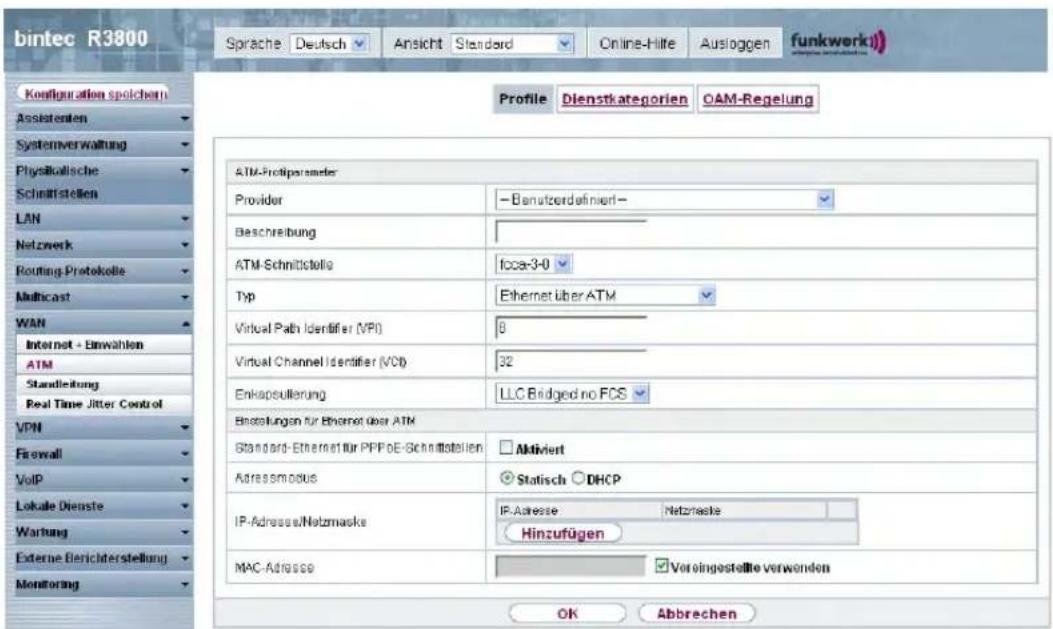The image size is (1053, 629).
Task: Click Konfiguration speichern
Action: tap(95, 94)
